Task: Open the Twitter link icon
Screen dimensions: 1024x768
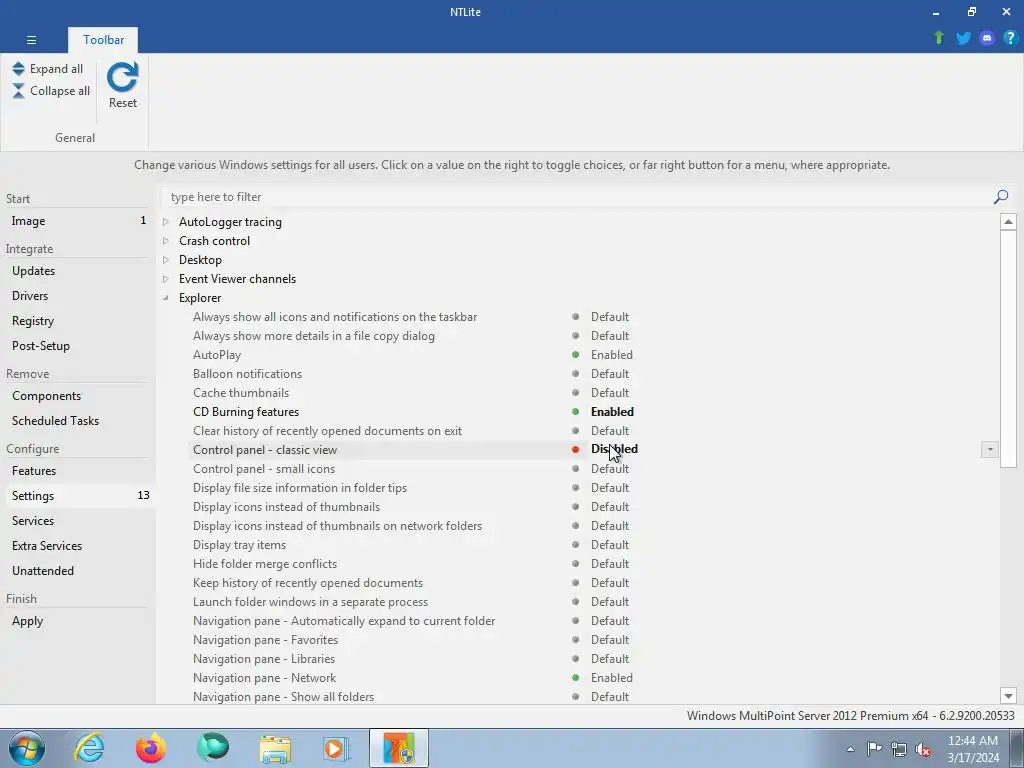Action: pyautogui.click(x=963, y=38)
